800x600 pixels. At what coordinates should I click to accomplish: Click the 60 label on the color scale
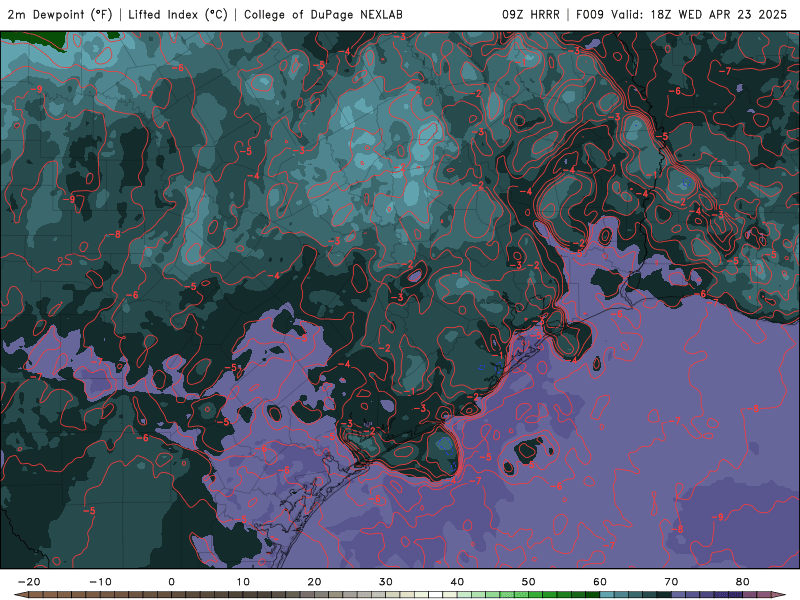pos(600,582)
